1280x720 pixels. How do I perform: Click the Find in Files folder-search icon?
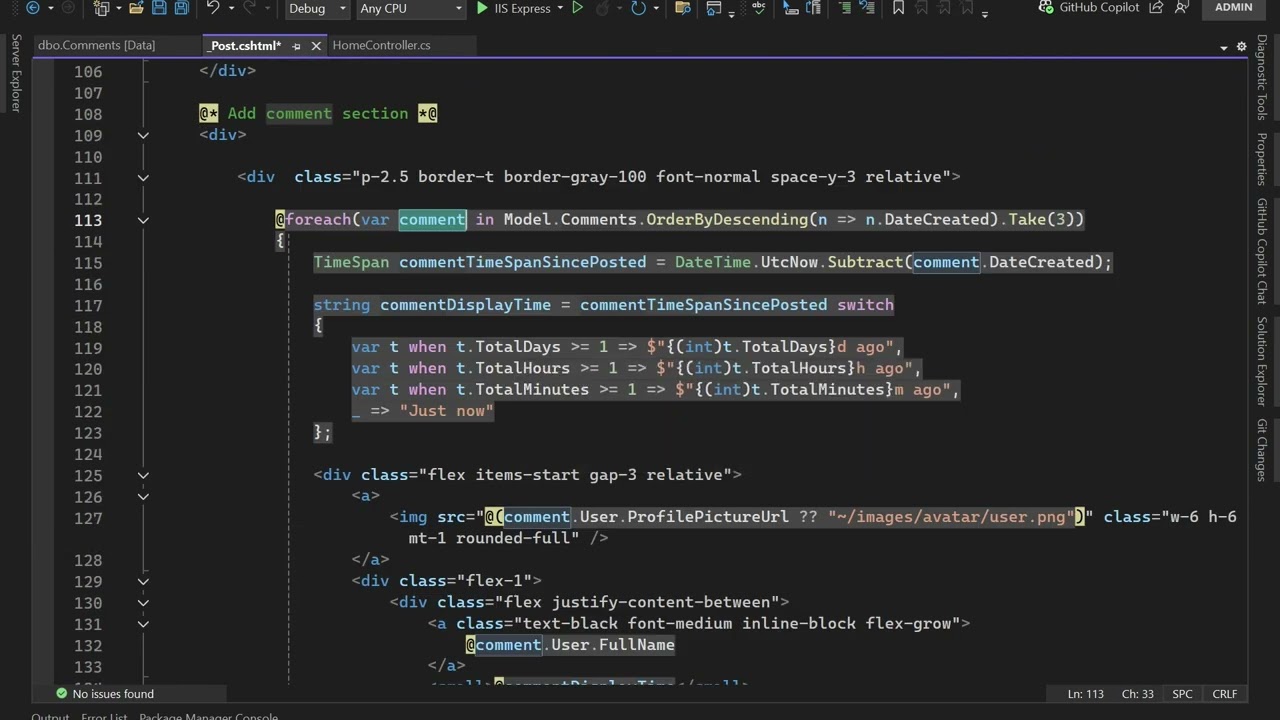click(683, 8)
